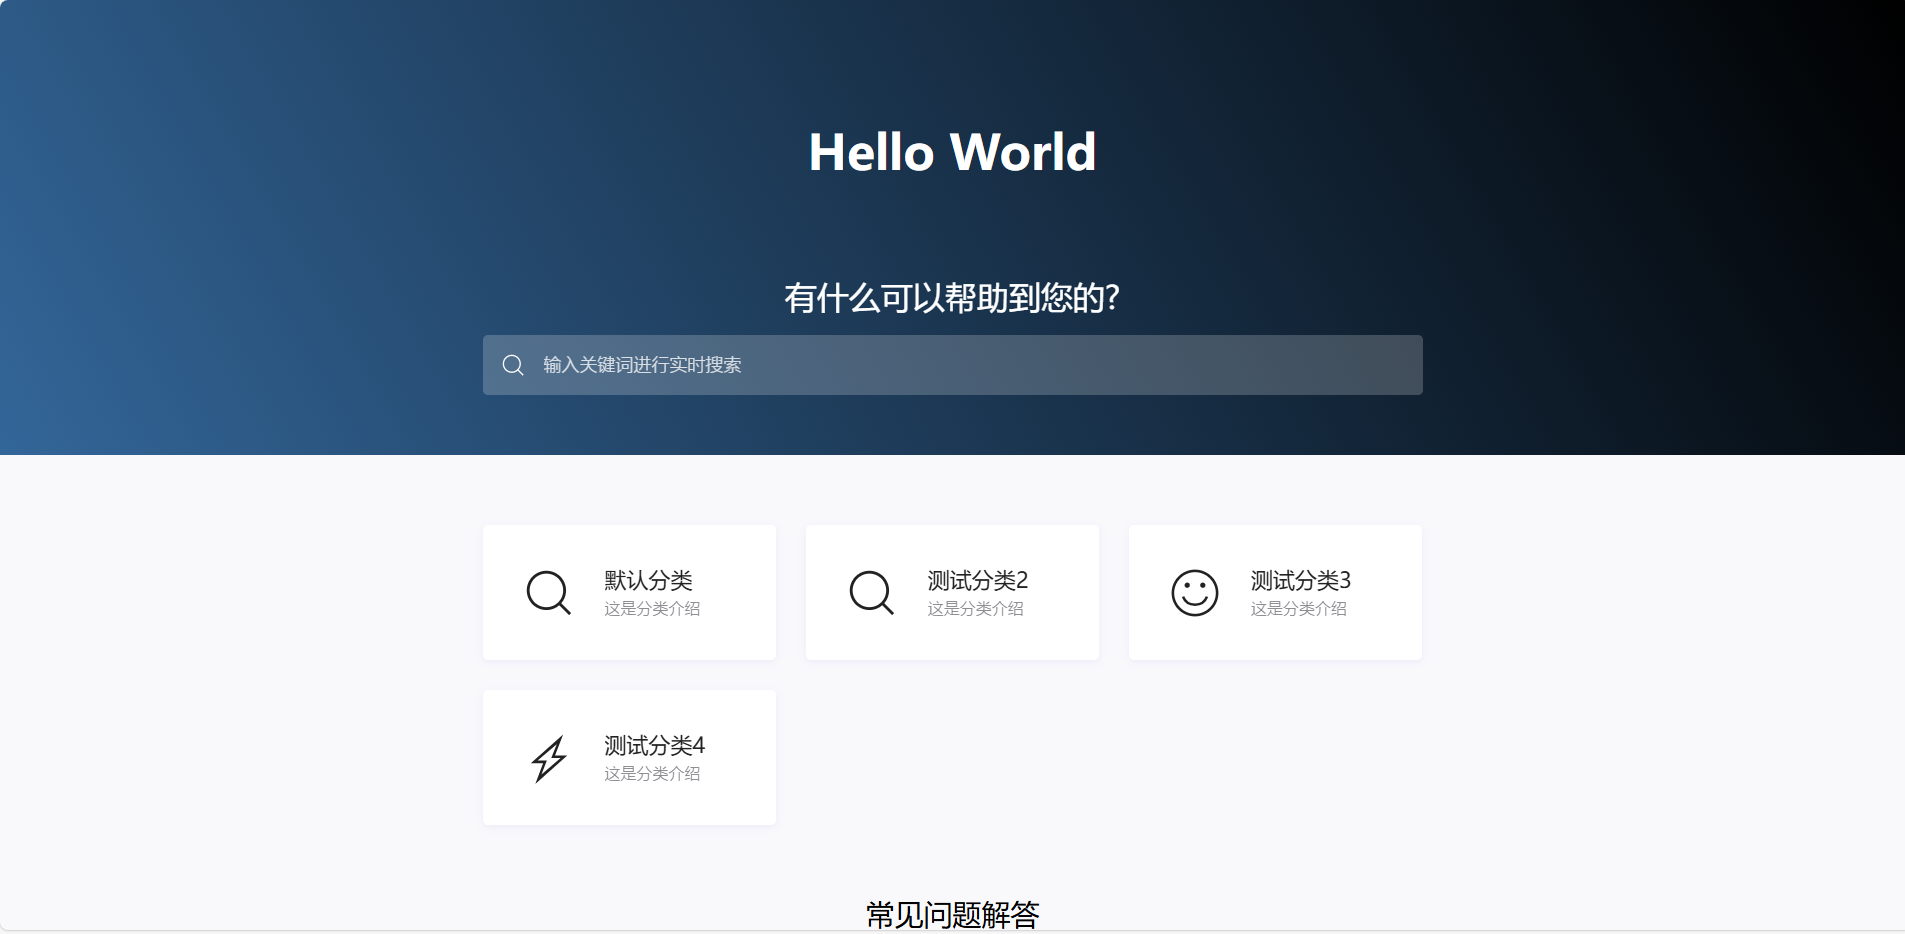Screen dimensions: 1905x934
Task: Open the 测试分类2 category title
Action: [977, 580]
